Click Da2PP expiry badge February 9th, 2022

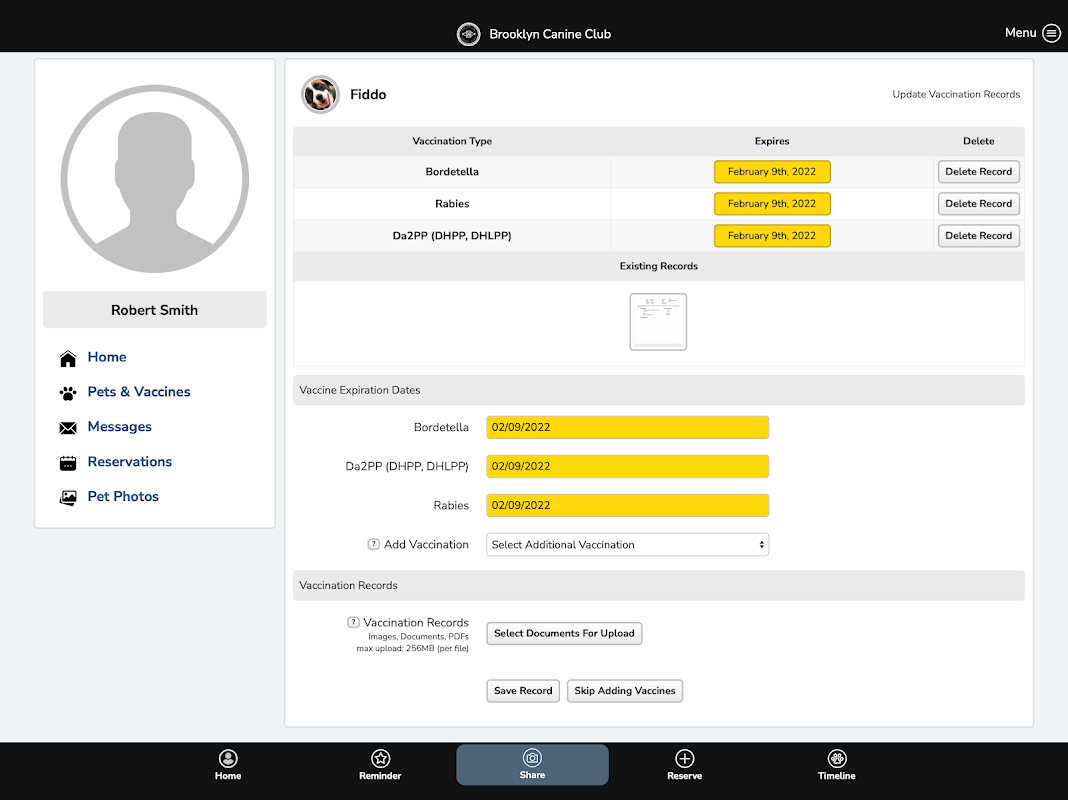772,236
